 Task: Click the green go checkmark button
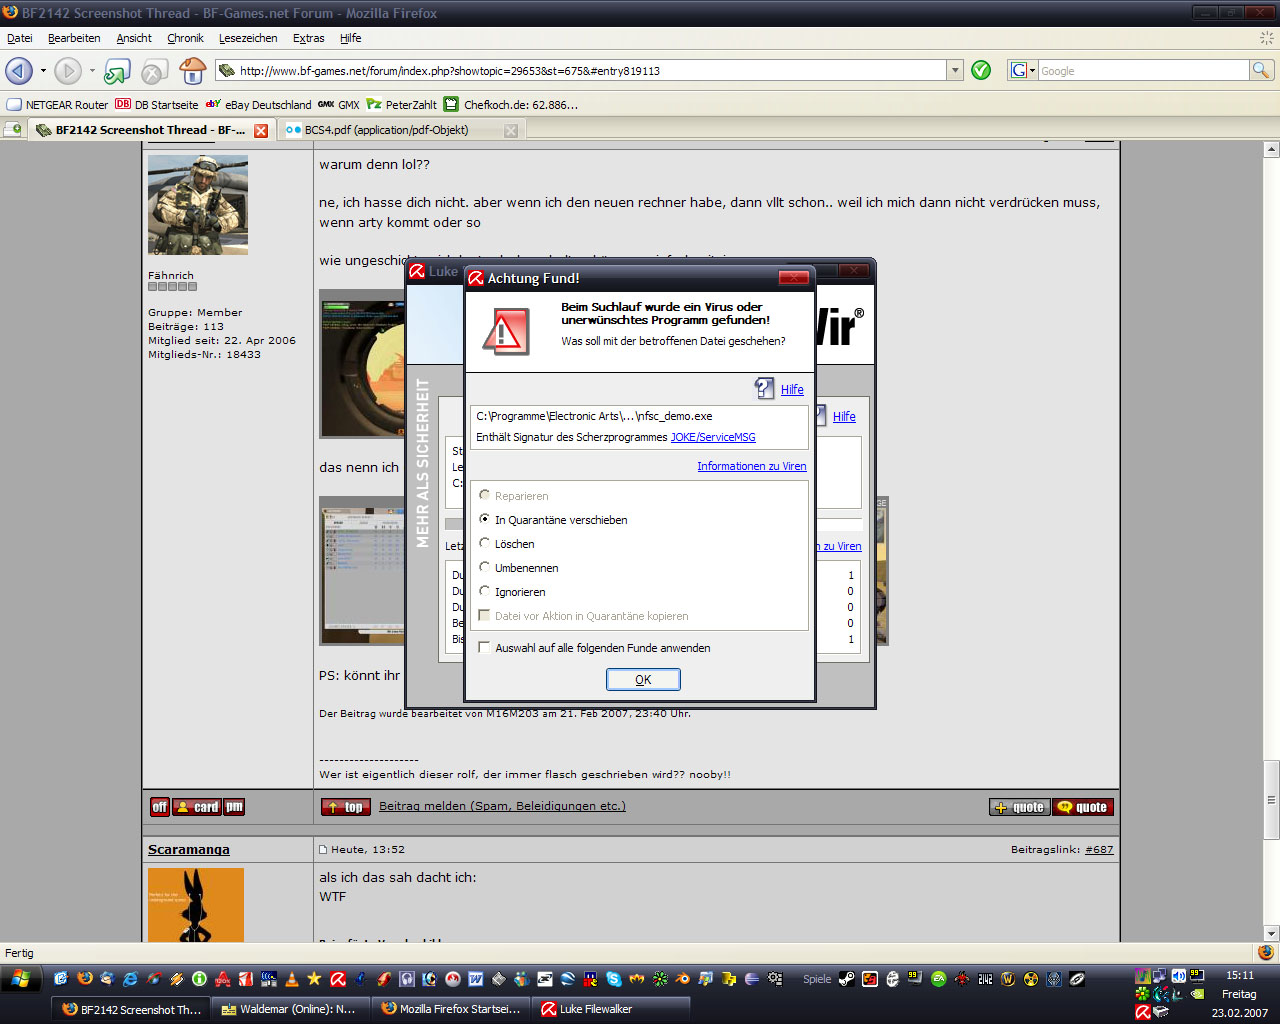(x=981, y=70)
